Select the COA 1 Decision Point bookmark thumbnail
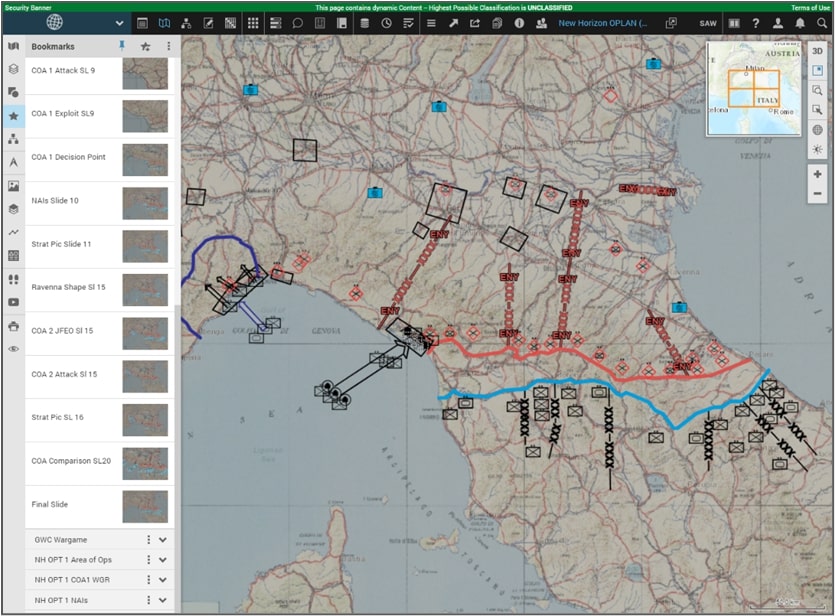 coord(145,158)
